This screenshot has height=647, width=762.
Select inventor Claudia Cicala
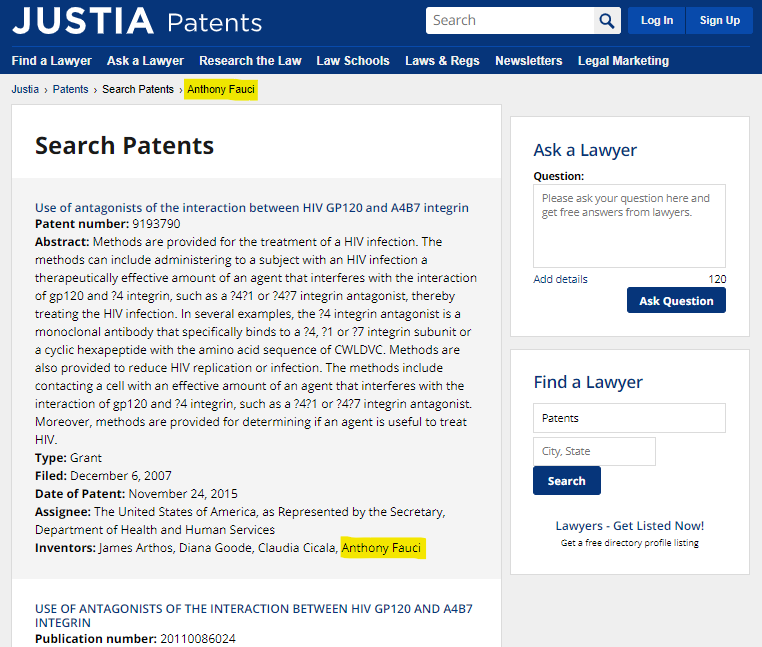(296, 548)
